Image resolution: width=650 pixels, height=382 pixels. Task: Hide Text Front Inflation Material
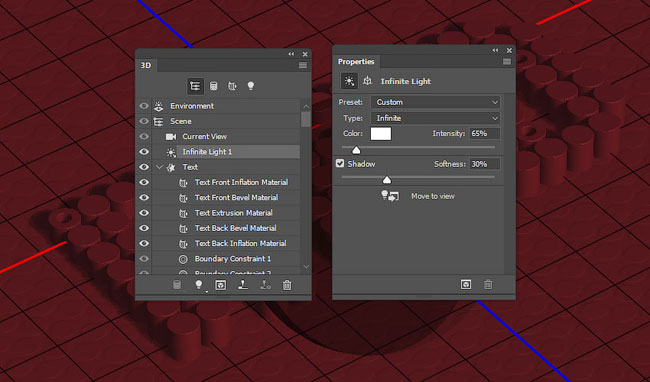144,182
